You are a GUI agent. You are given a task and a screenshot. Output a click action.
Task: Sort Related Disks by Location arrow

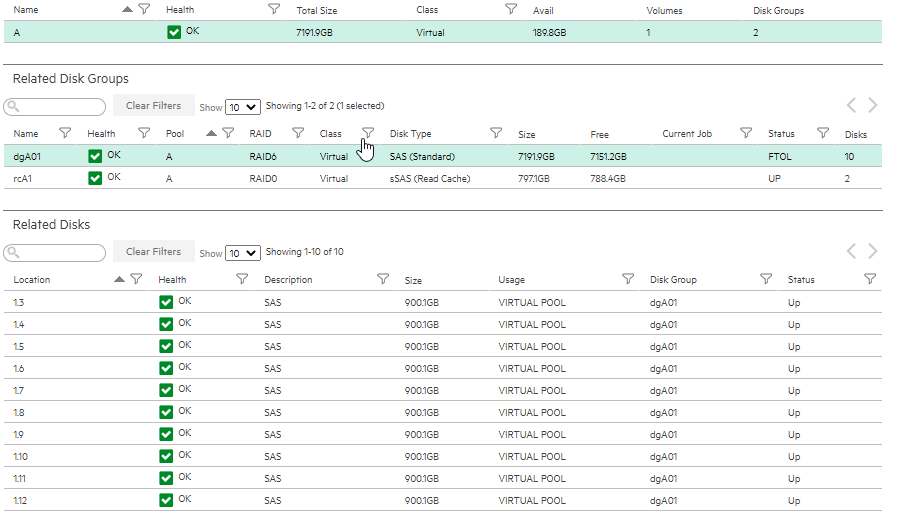119,279
